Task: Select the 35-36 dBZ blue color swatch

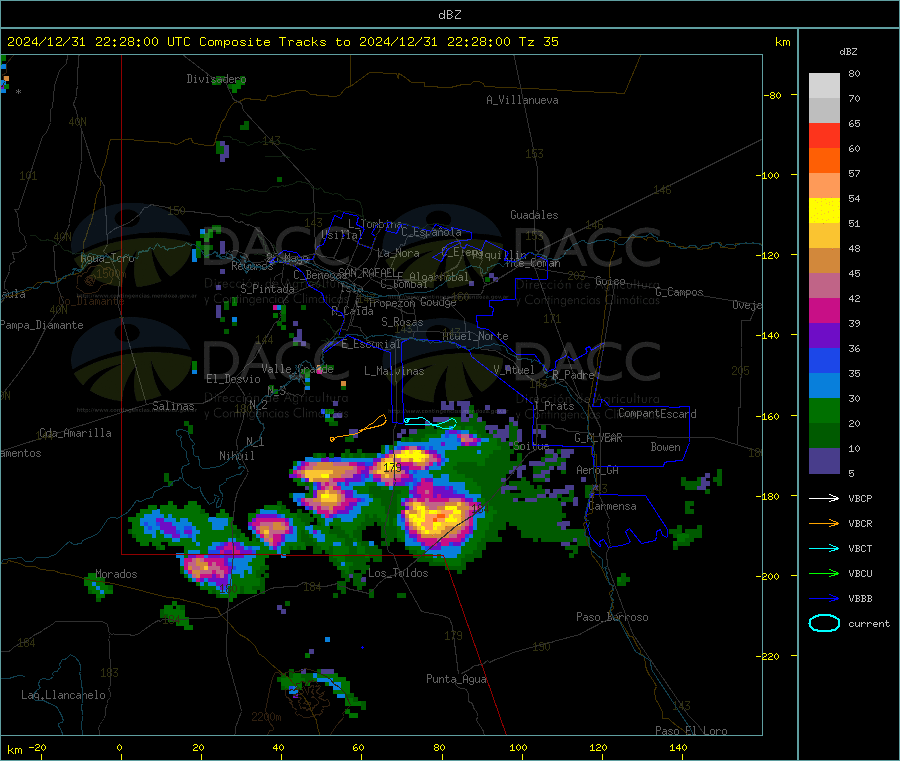Action: 824,360
